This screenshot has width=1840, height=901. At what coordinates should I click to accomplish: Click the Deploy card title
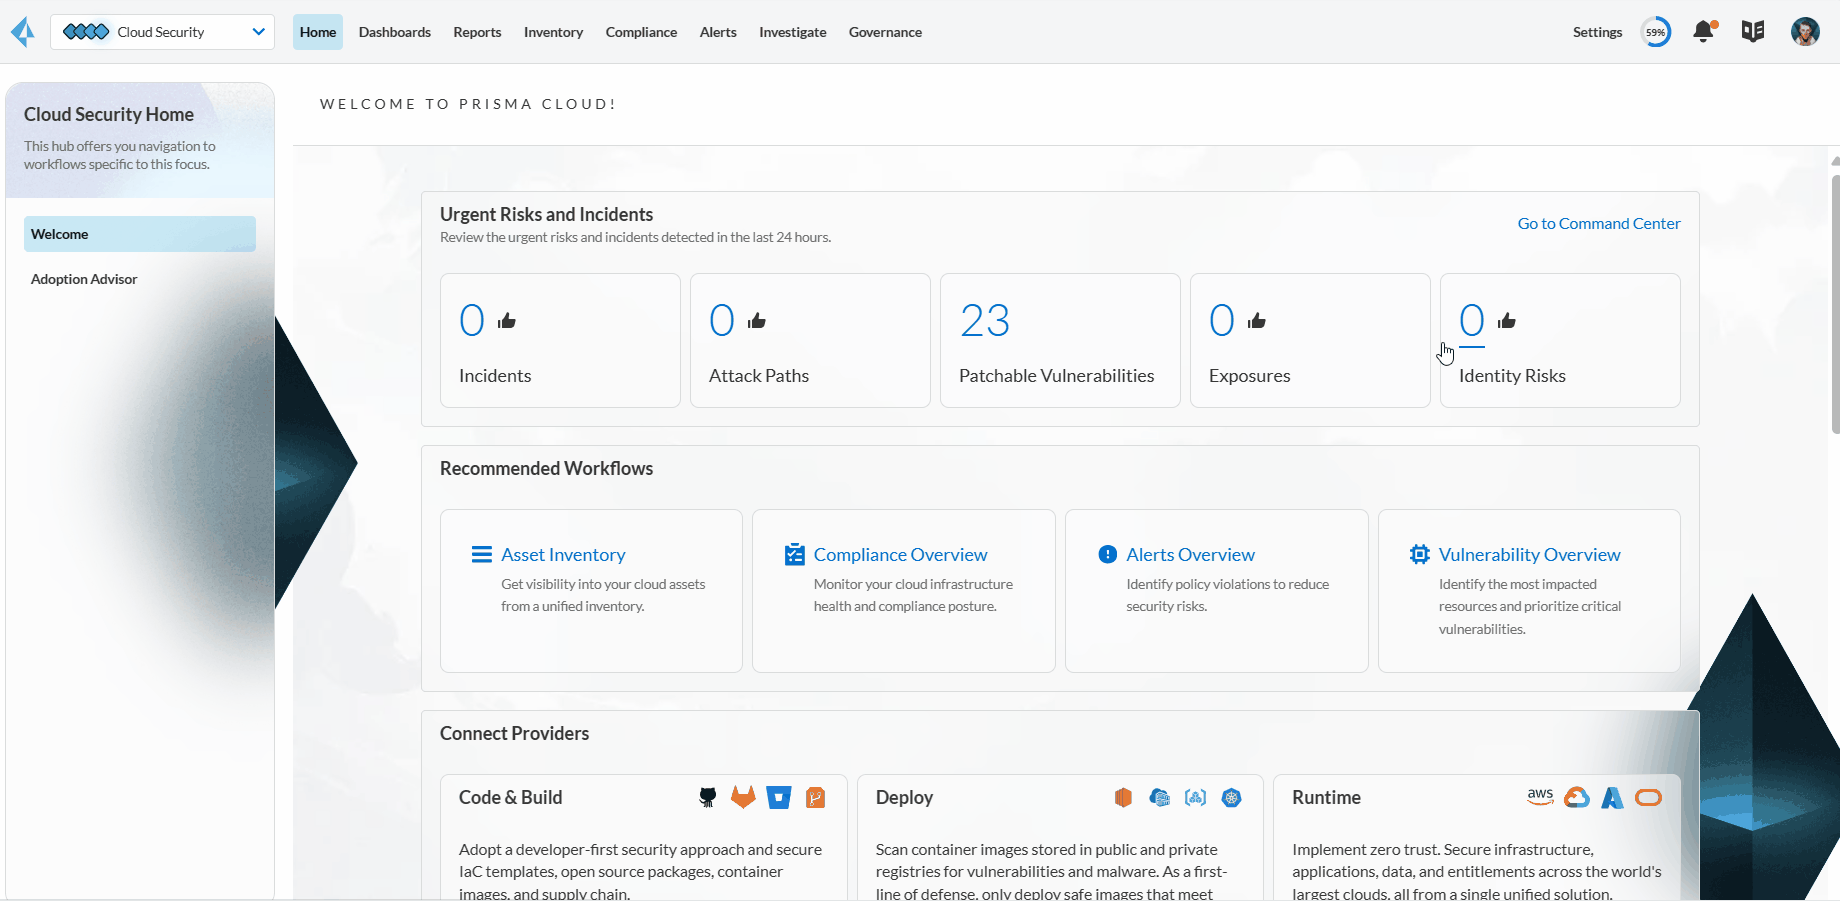pyautogui.click(x=904, y=798)
